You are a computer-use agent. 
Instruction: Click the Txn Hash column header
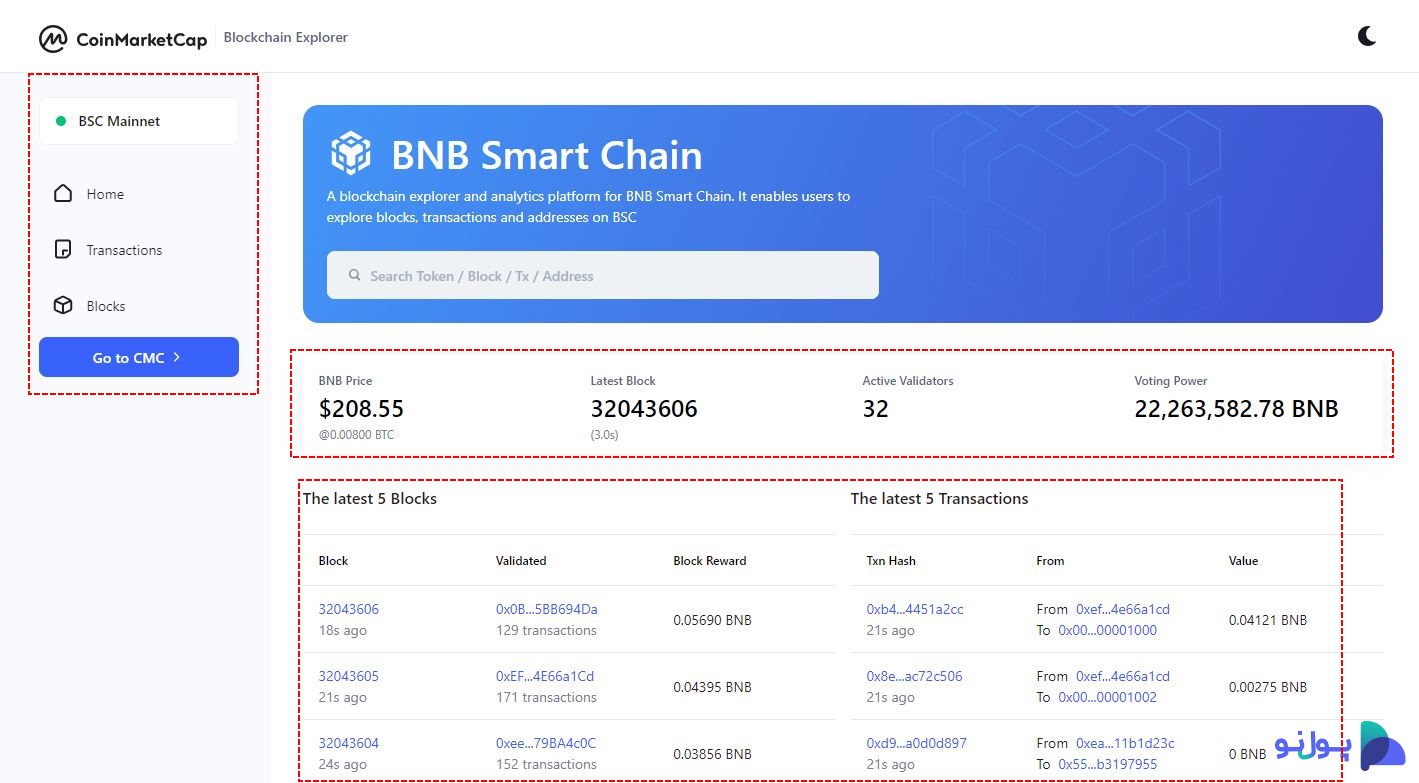pos(891,560)
